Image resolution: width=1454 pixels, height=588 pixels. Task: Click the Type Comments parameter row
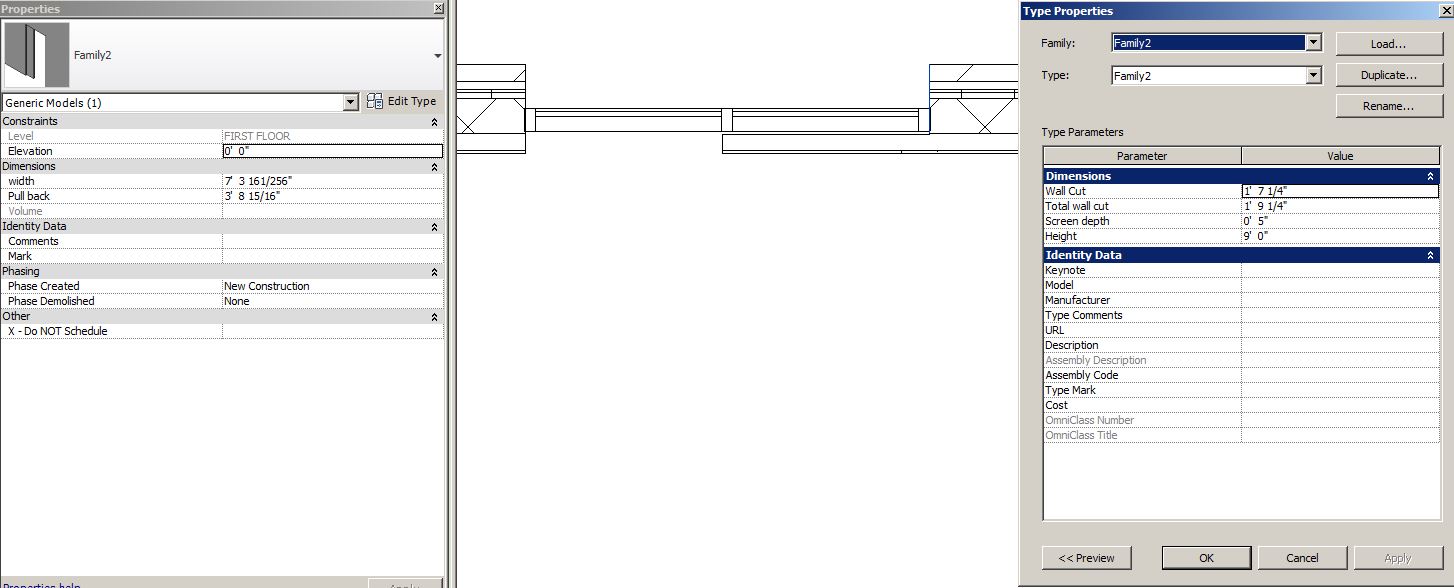tap(1241, 315)
